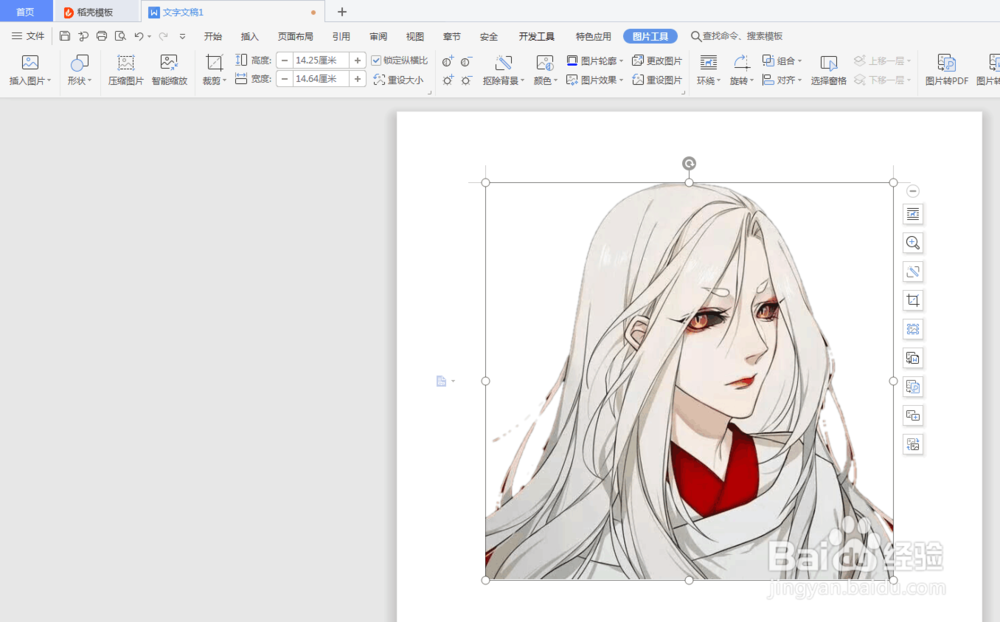Select the Picture Tools (图片工具) tab

click(650, 36)
